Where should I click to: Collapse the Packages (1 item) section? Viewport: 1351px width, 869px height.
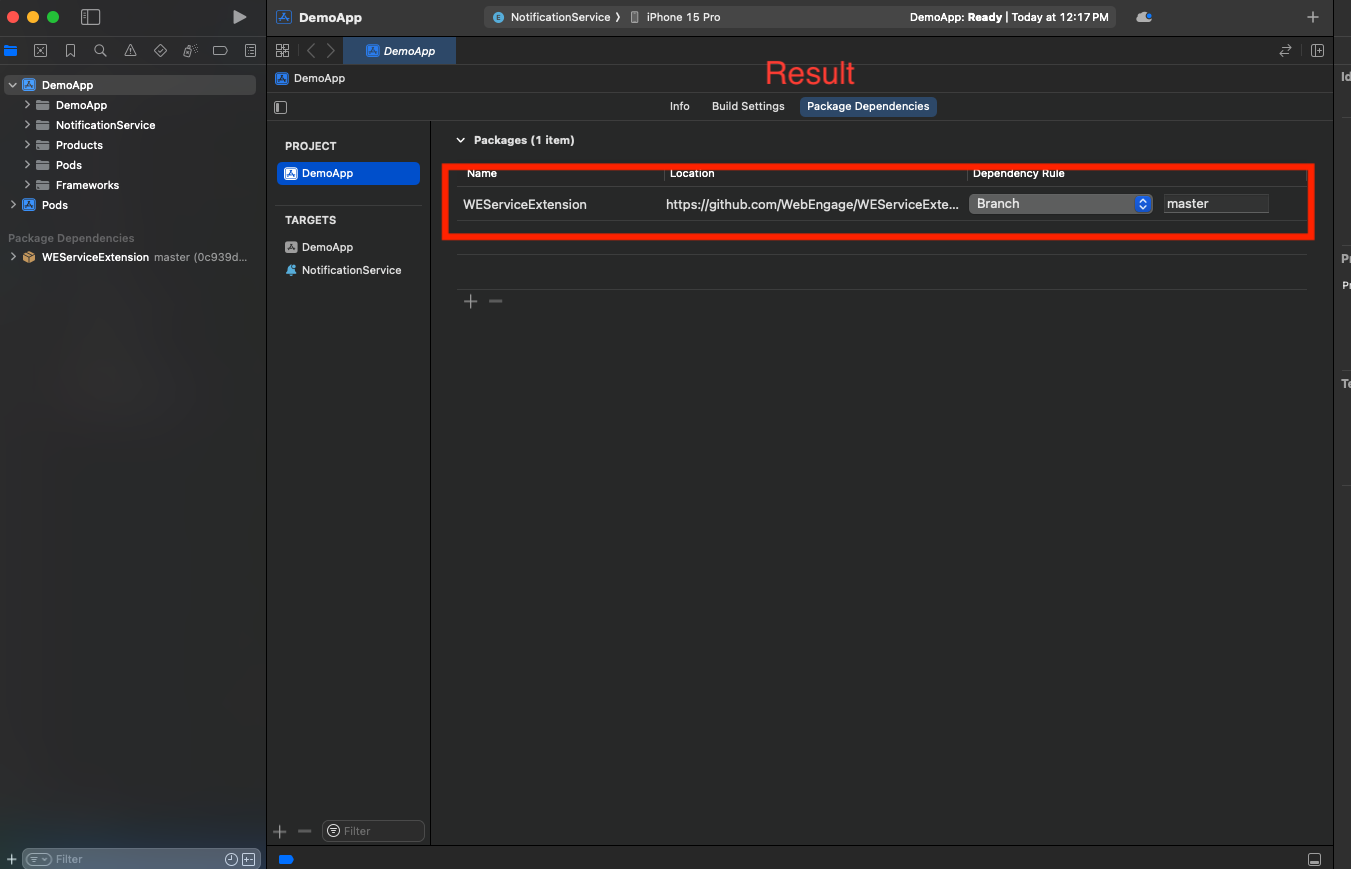point(461,140)
